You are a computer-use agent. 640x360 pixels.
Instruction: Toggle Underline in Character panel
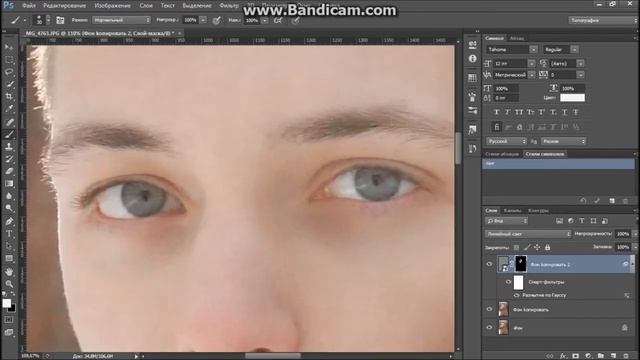coord(564,112)
